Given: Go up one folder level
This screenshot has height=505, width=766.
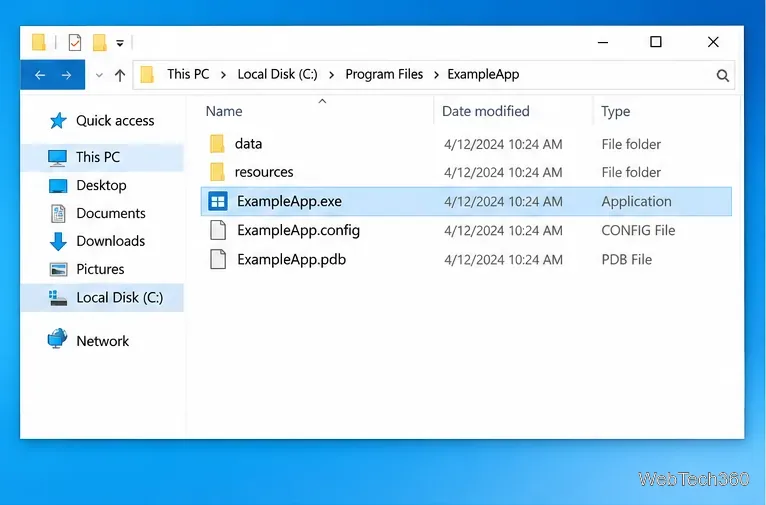Looking at the screenshot, I should click(120, 75).
